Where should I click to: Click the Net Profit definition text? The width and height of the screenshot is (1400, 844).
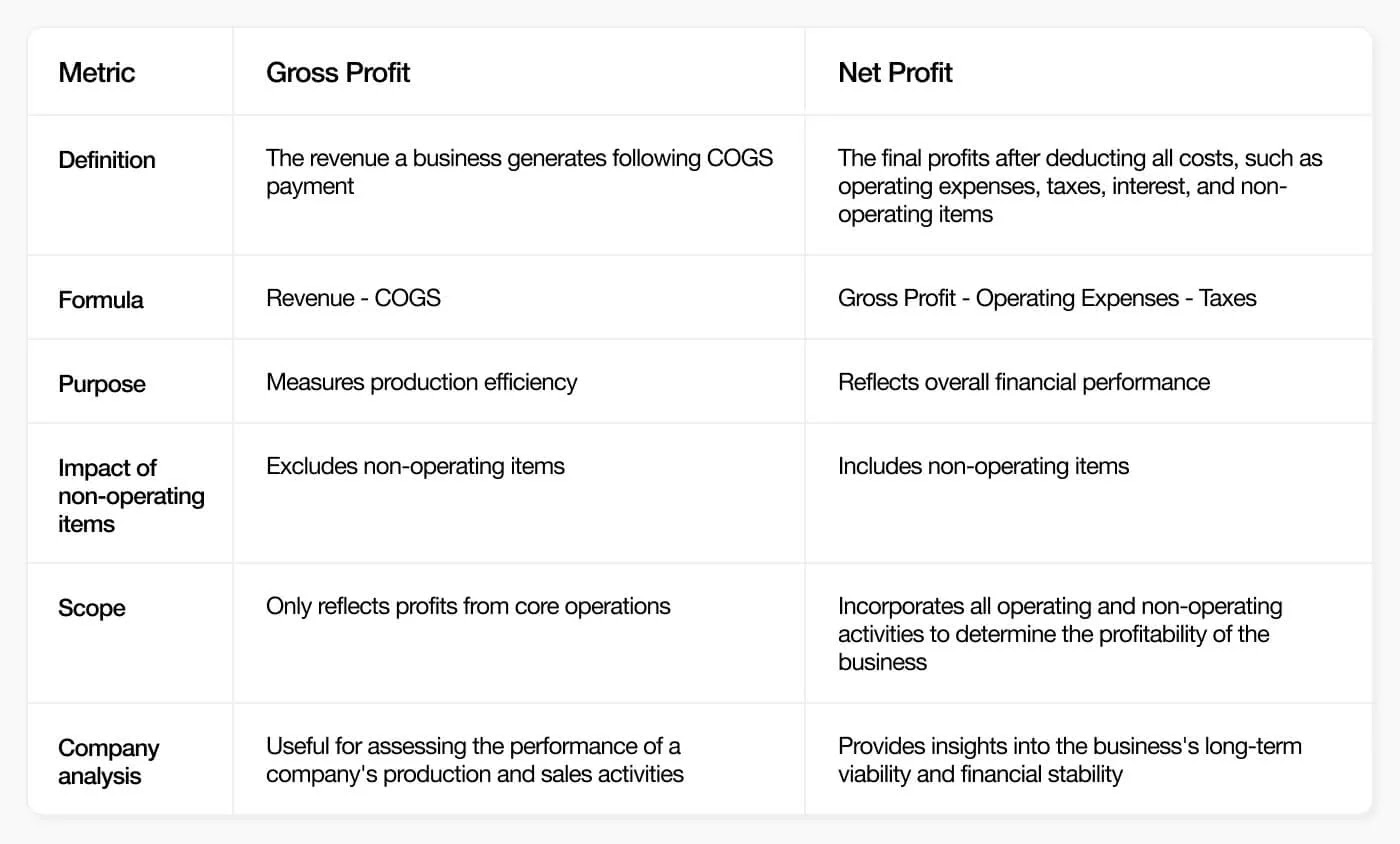[1080, 186]
